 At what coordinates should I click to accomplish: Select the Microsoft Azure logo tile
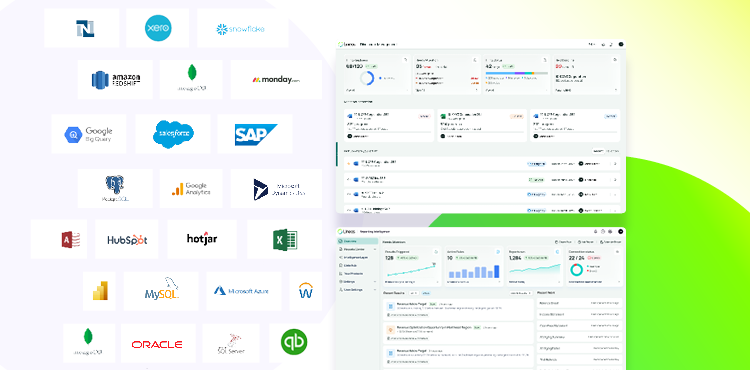(244, 291)
